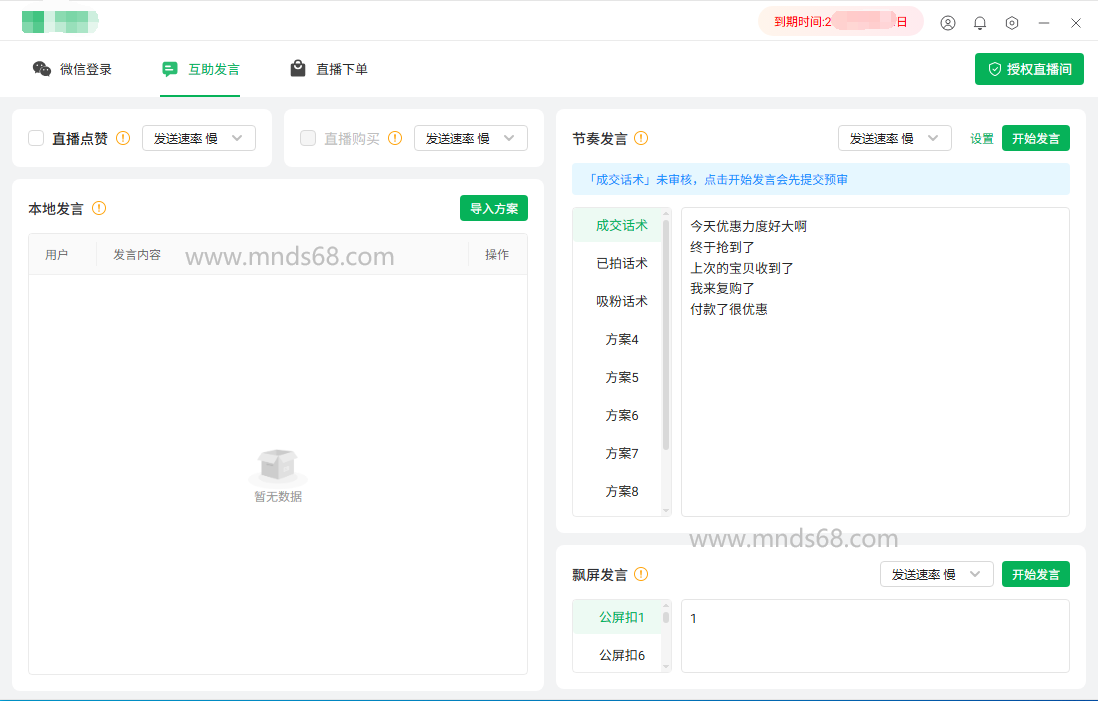Open the 设置 link in 节奏发言
Viewport: 1098px width, 701px height.
click(982, 138)
